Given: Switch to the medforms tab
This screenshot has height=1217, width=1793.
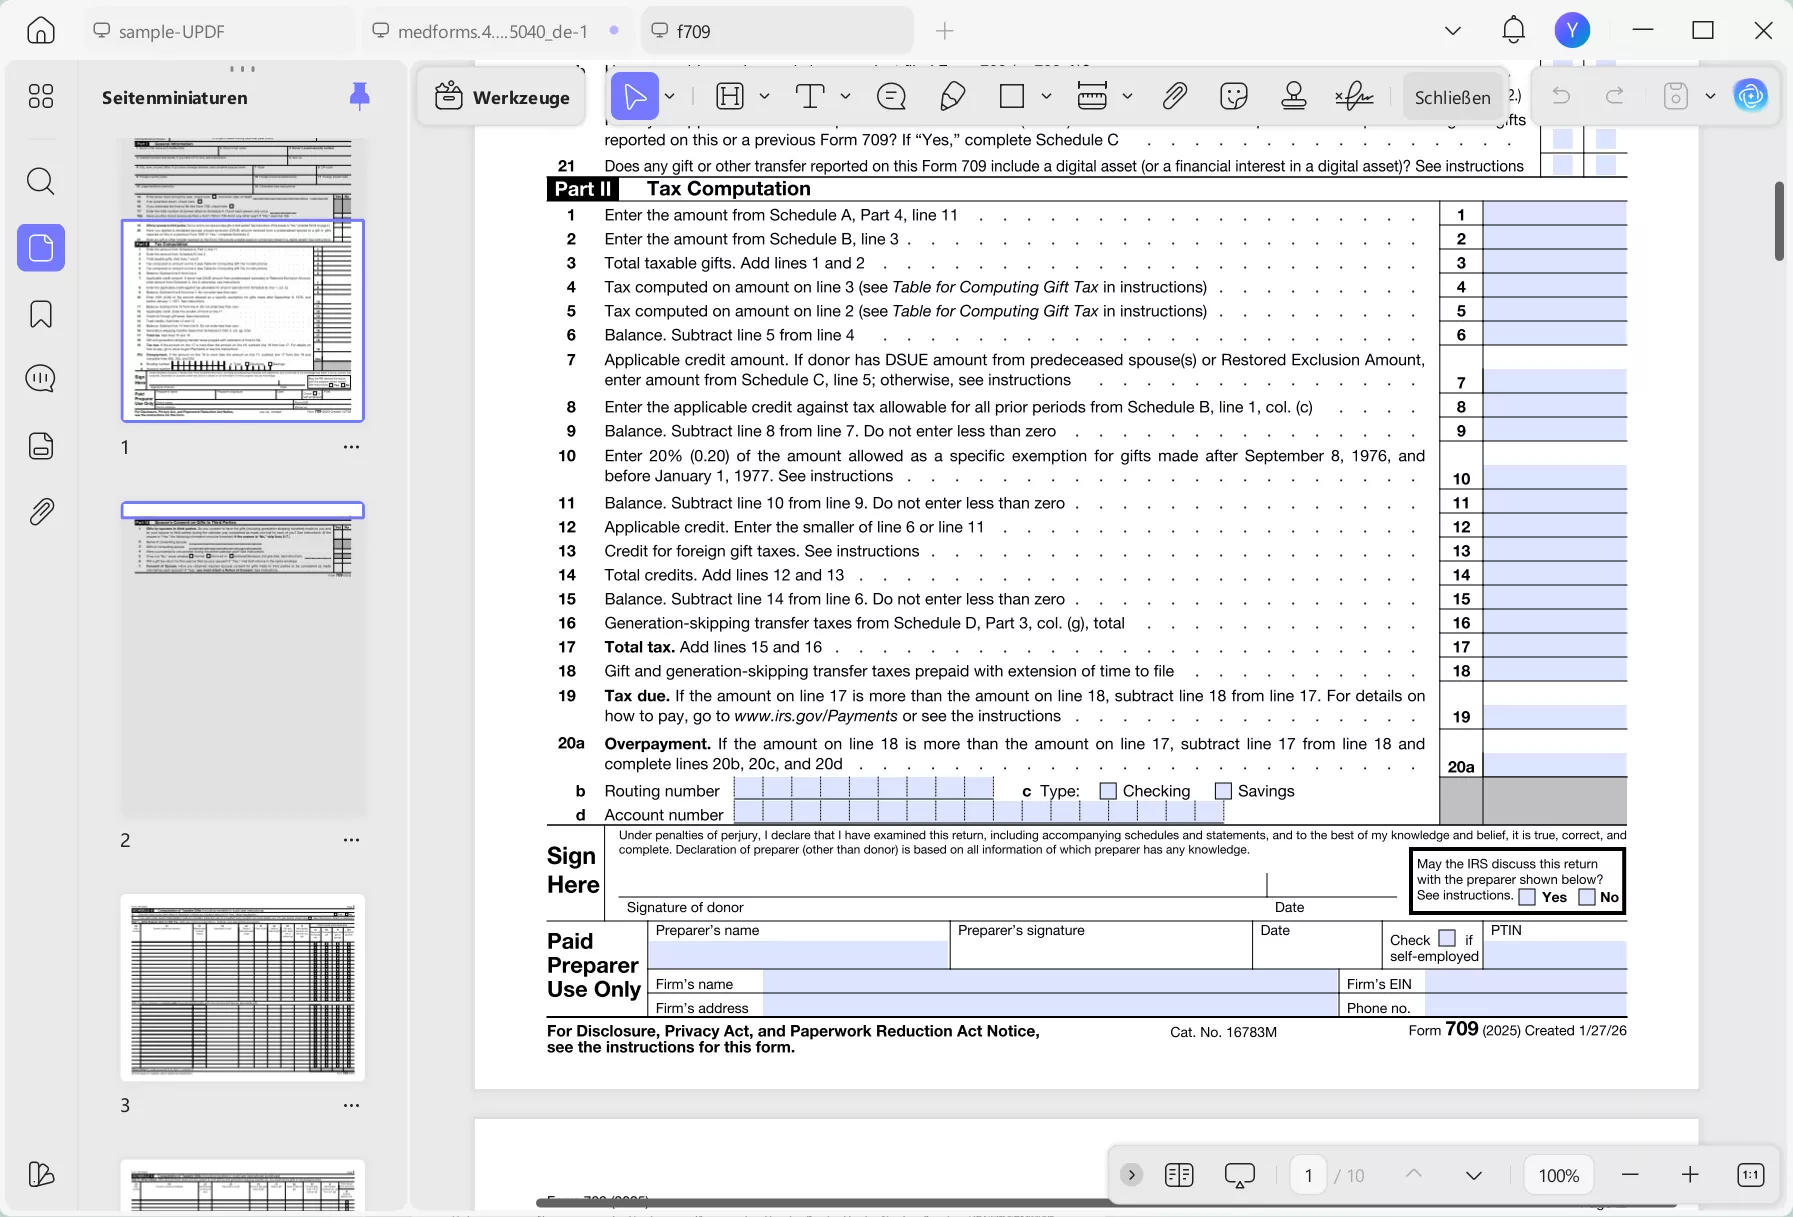Looking at the screenshot, I should [x=492, y=31].
